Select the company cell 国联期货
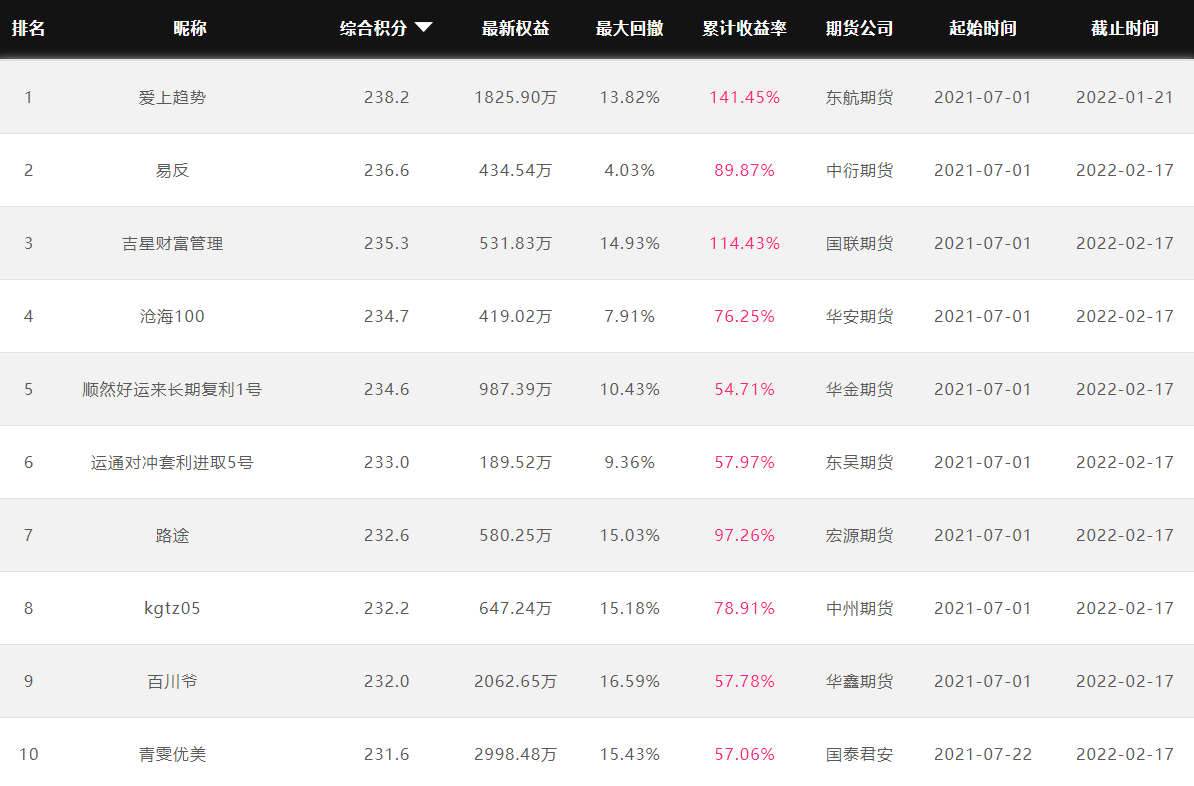 [860, 244]
